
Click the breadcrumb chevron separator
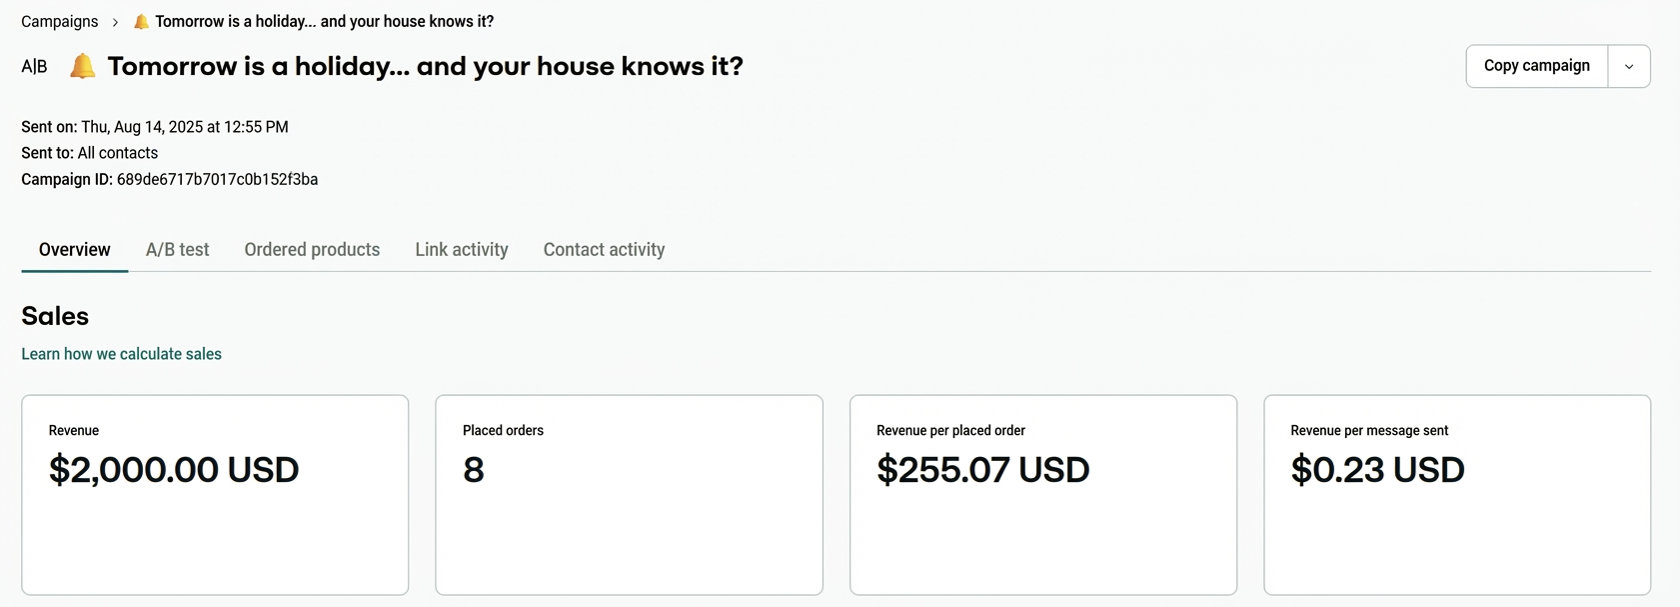pos(115,21)
